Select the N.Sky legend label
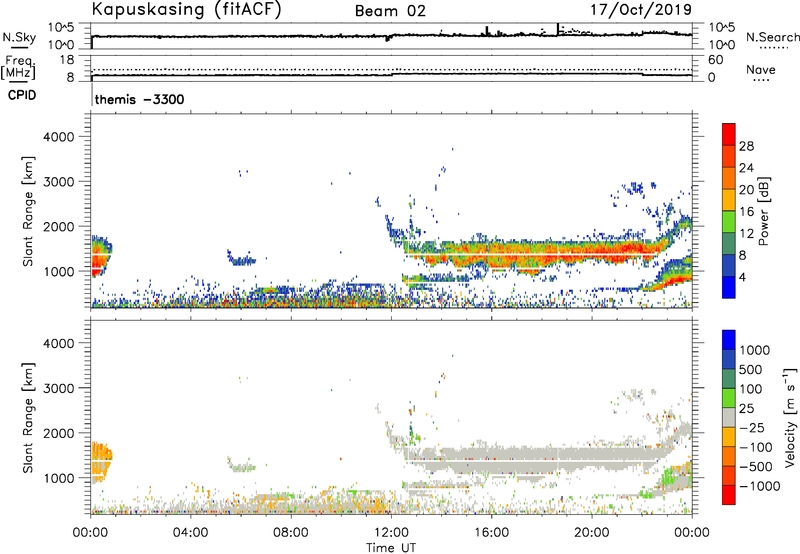 point(19,37)
